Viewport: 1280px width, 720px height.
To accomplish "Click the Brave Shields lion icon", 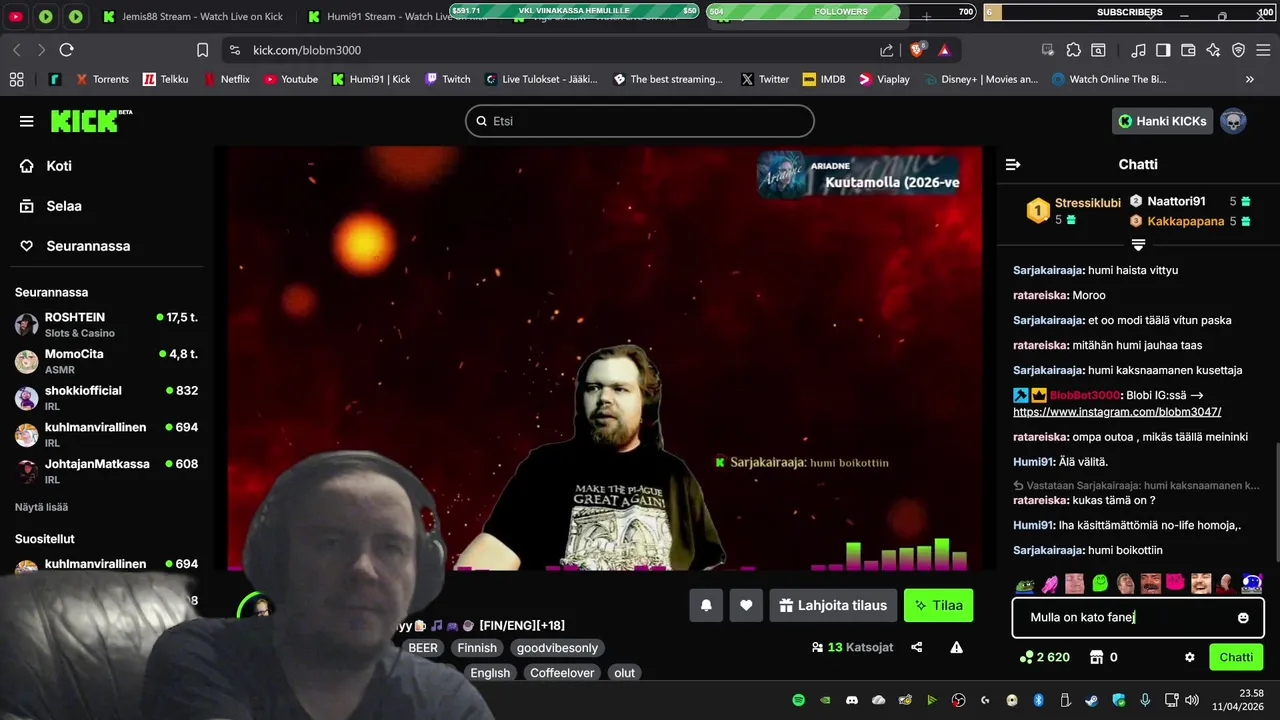I will click(917, 50).
